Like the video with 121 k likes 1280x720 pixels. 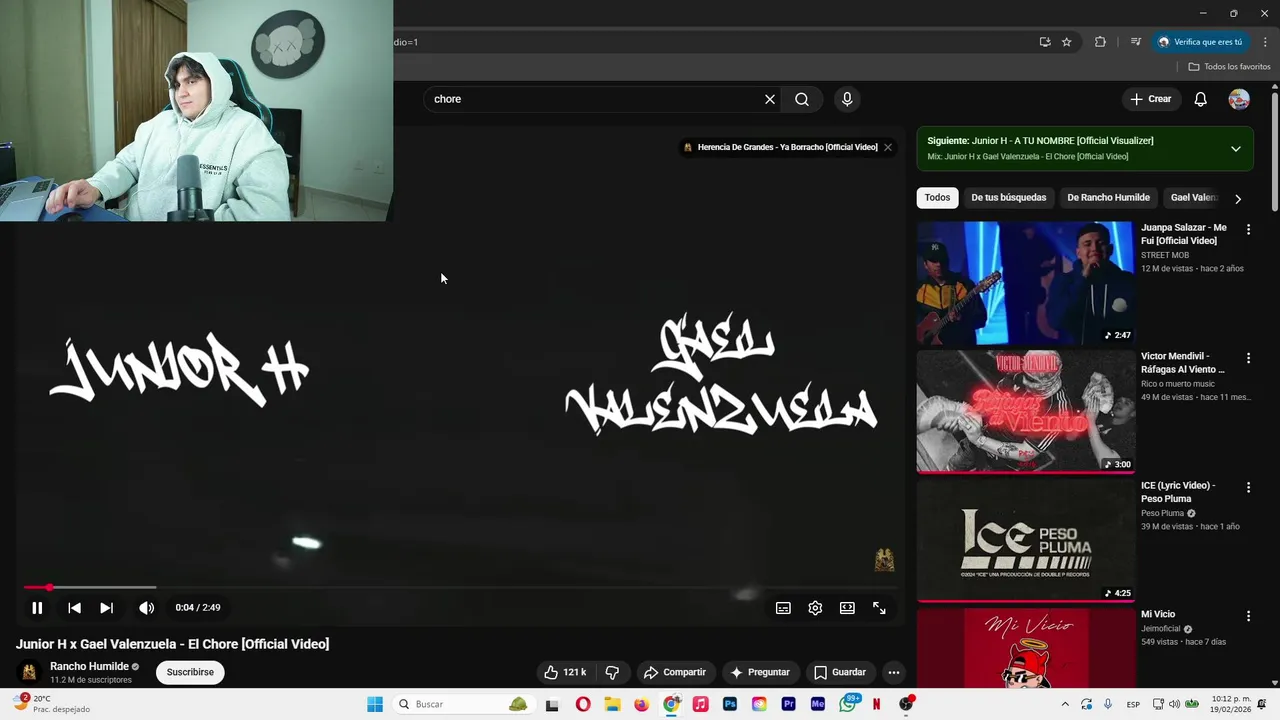pos(565,672)
